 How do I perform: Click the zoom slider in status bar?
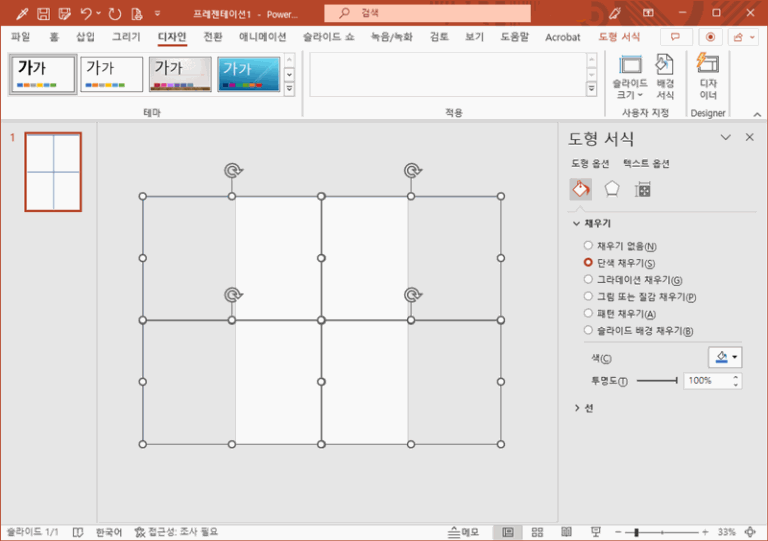pos(661,532)
